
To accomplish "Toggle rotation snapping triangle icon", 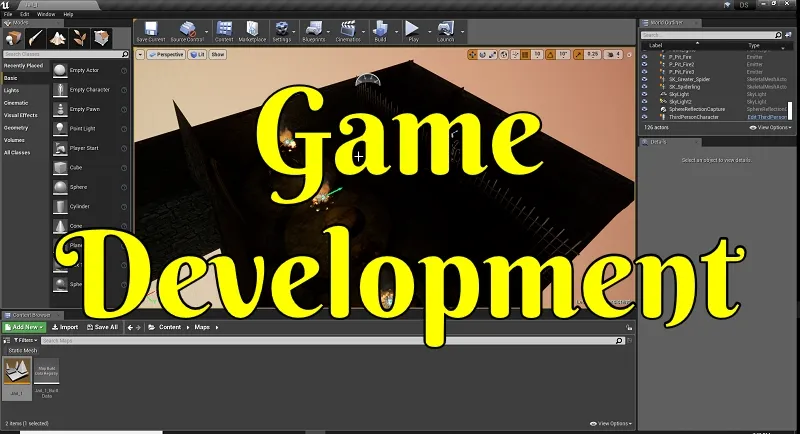I will (x=551, y=55).
